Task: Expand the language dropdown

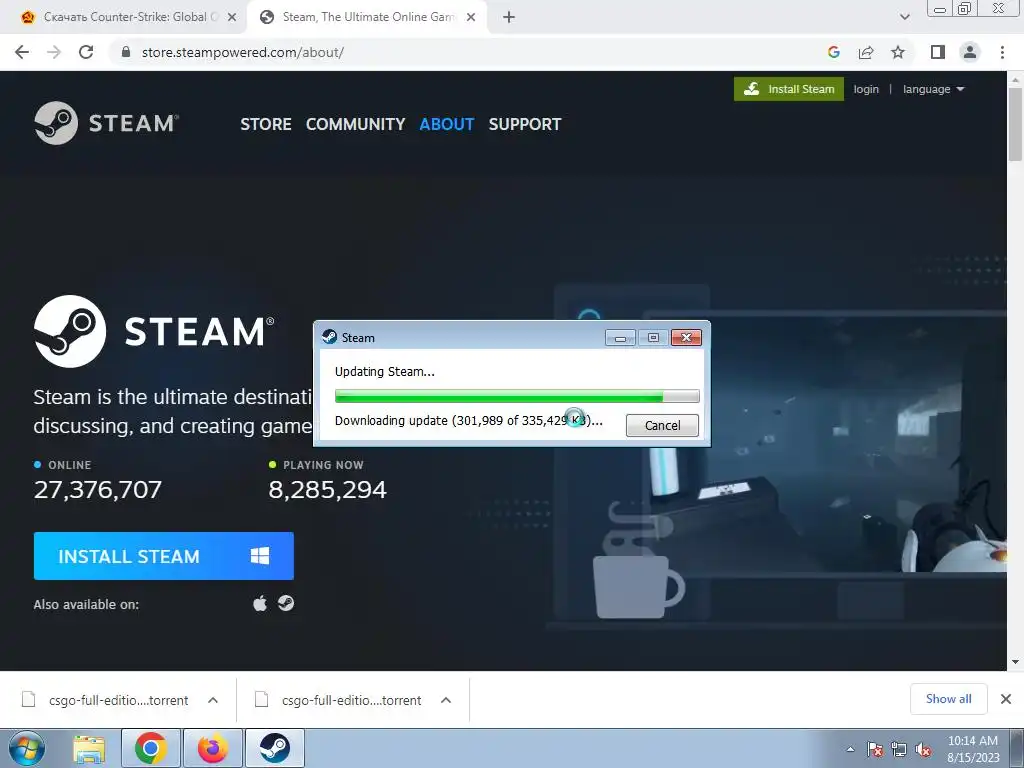Action: pyautogui.click(x=933, y=89)
